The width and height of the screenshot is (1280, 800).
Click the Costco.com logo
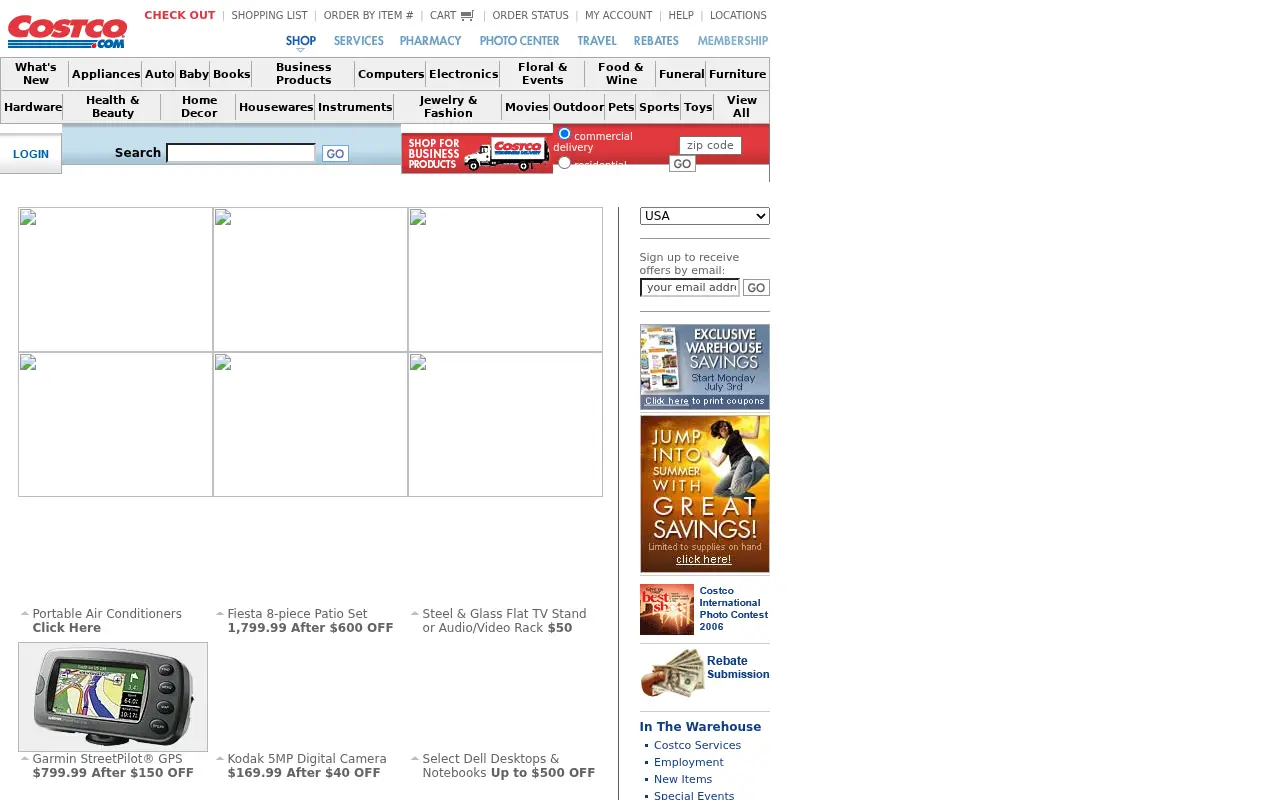pyautogui.click(x=67, y=31)
